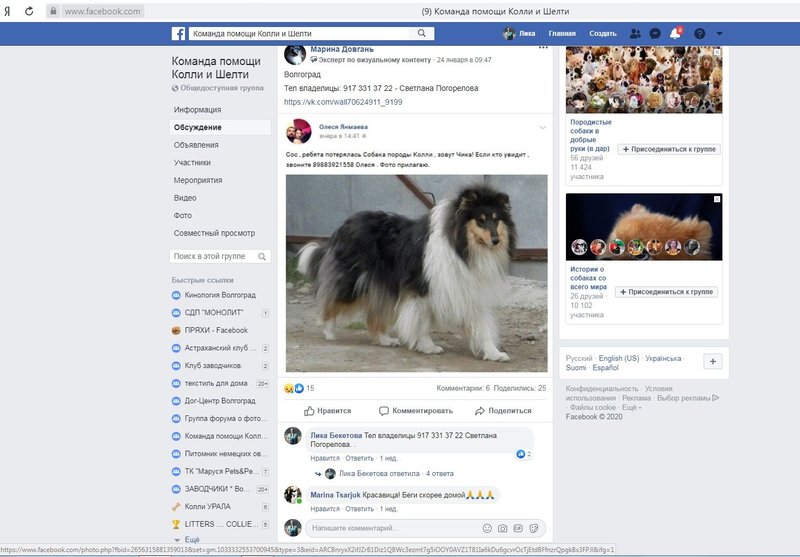Expand the shared post chevron menu
The width and height of the screenshot is (800, 557).
tap(543, 127)
